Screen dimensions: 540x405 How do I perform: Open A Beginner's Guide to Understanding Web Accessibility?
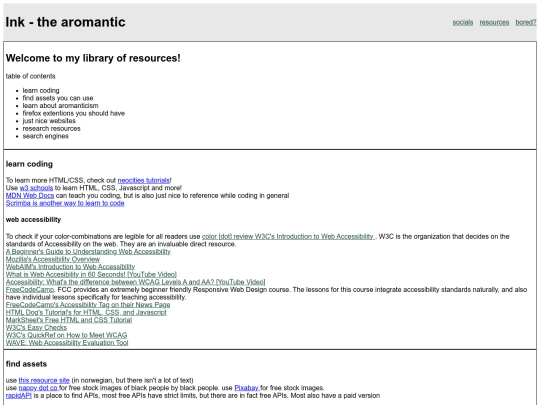[88, 251]
